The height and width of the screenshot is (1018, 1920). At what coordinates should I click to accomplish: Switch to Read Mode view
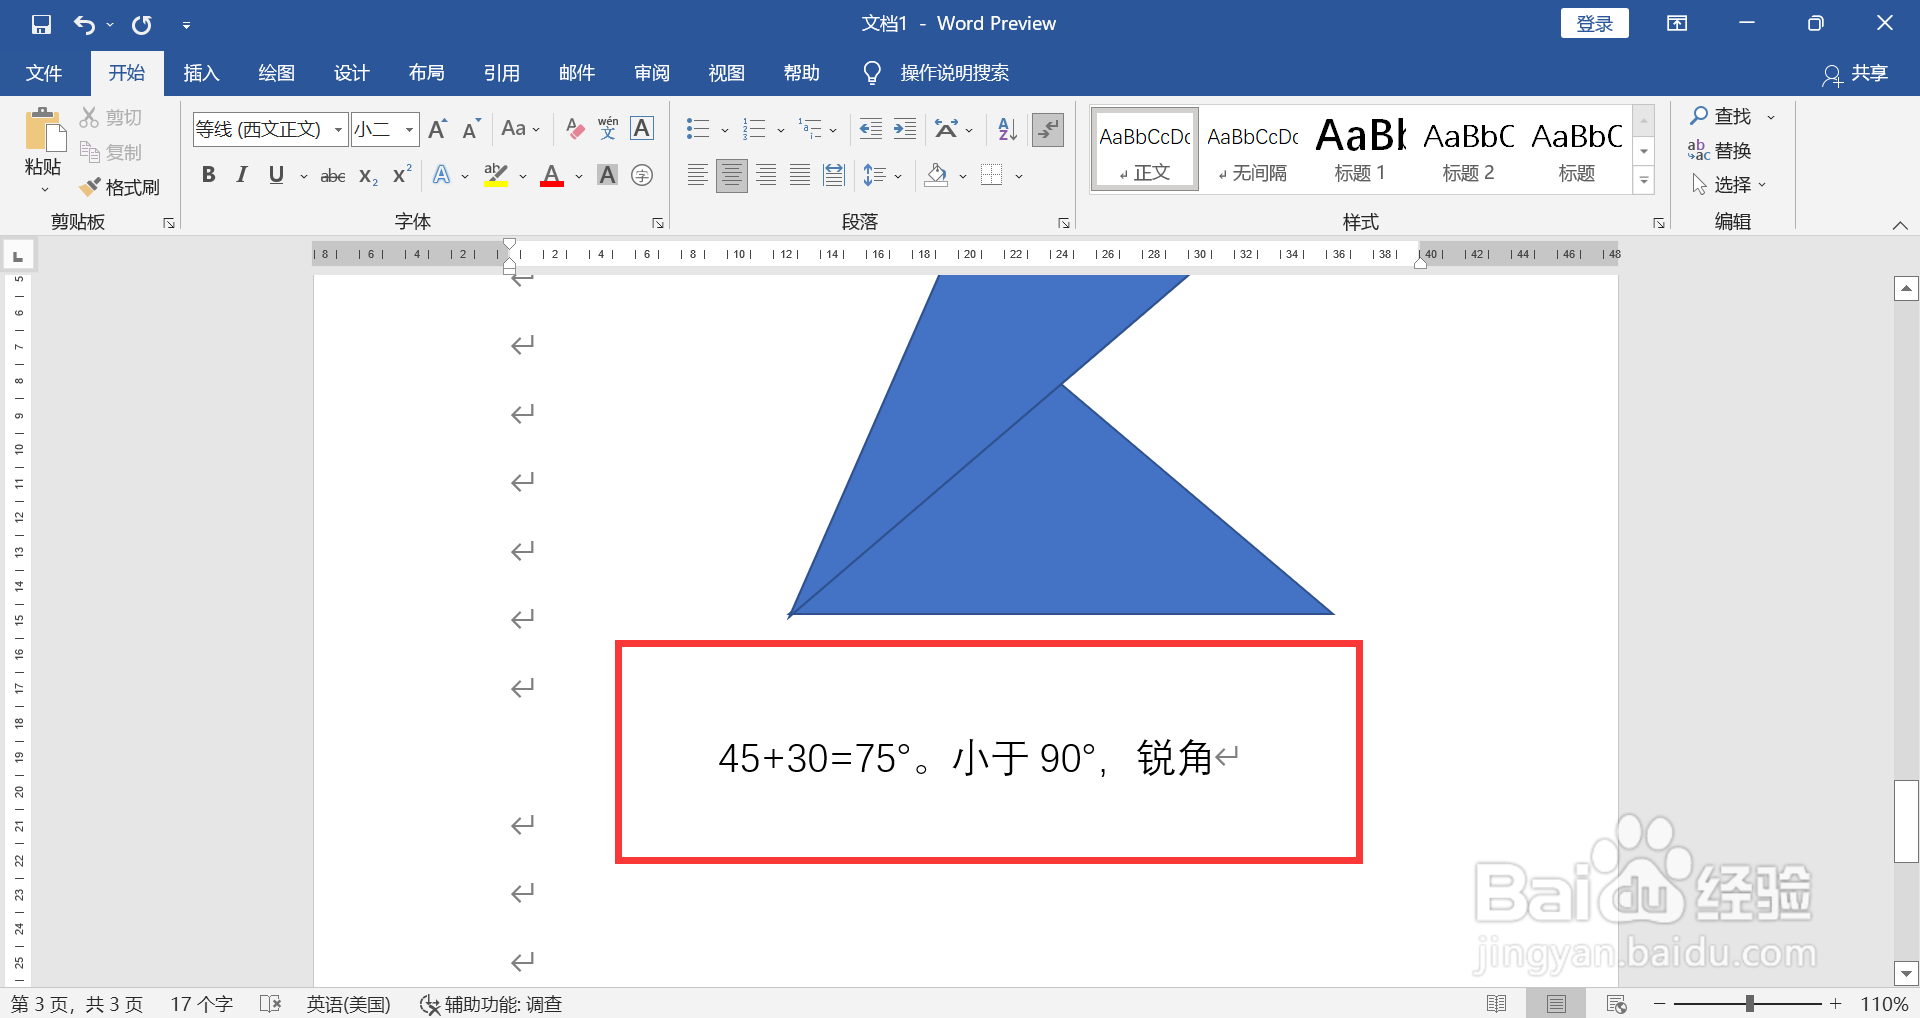[1497, 1004]
